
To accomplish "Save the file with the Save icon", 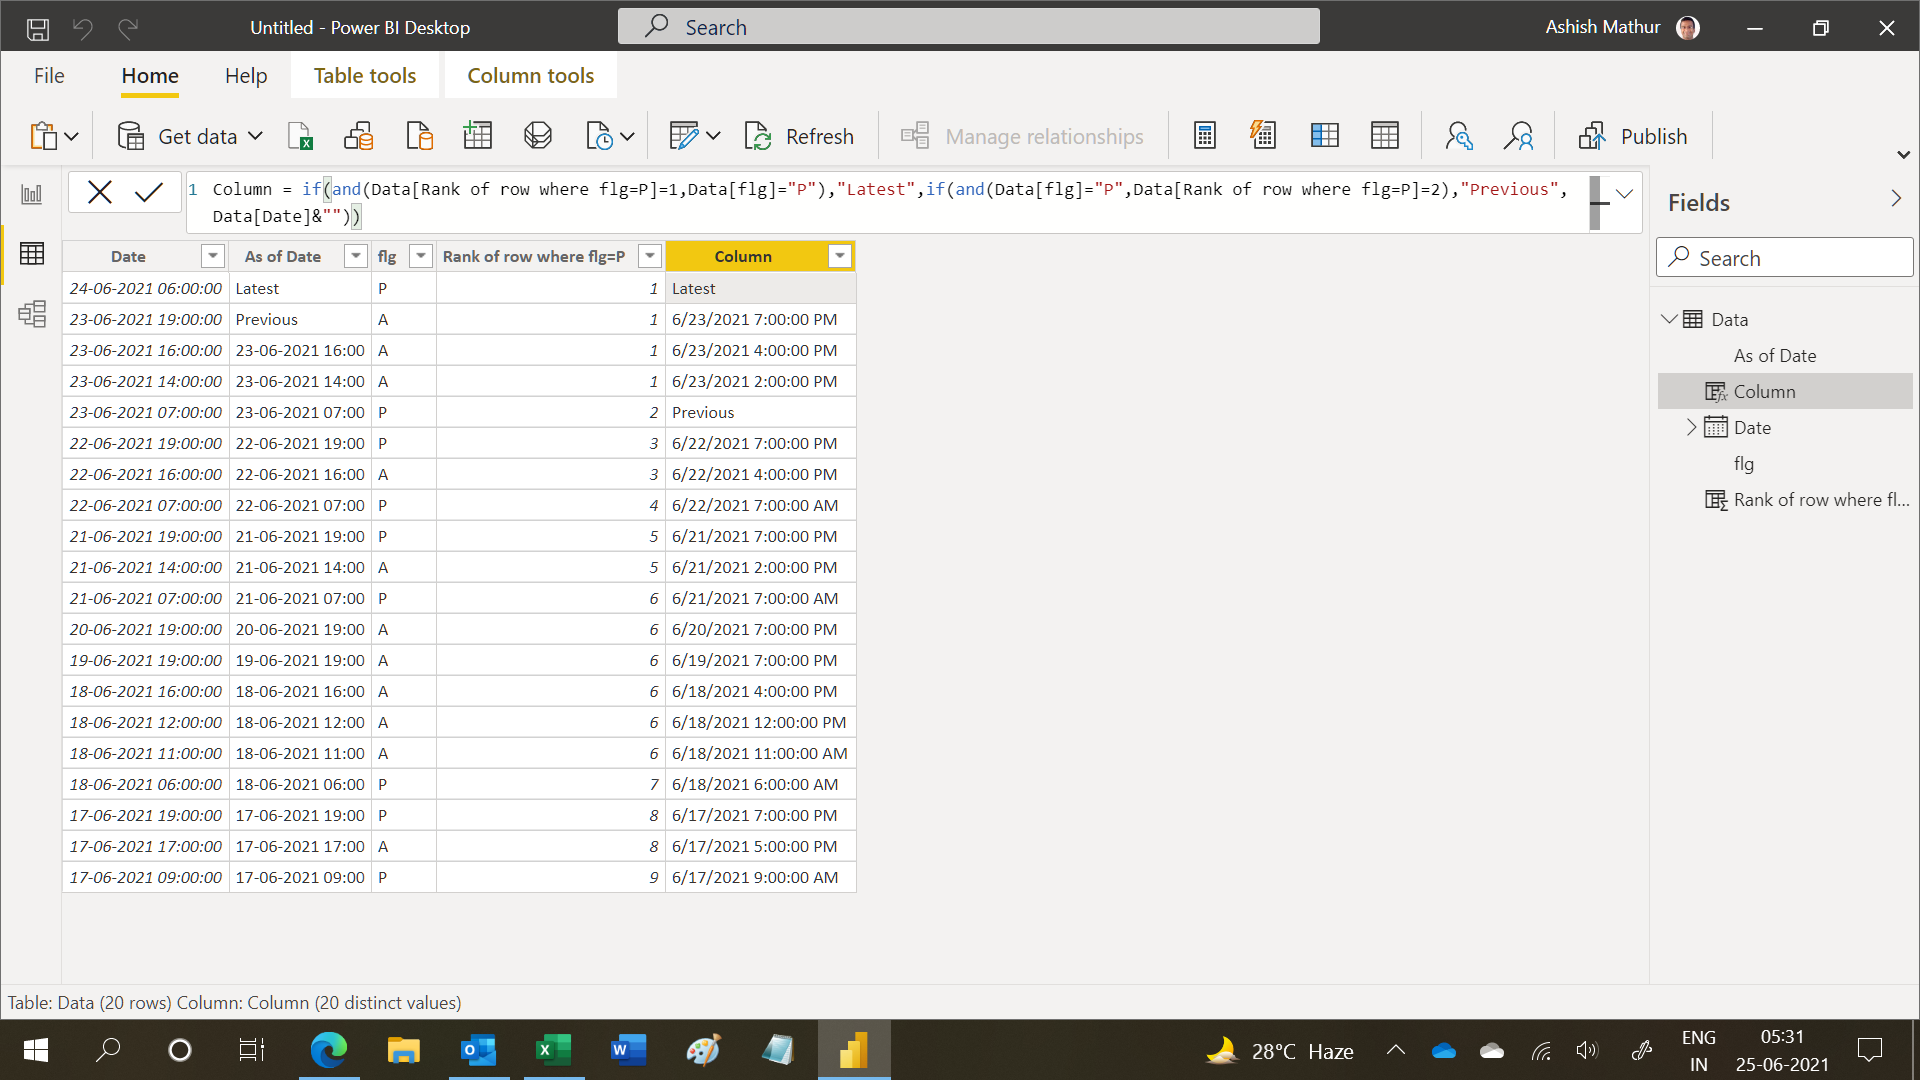I will coord(38,28).
